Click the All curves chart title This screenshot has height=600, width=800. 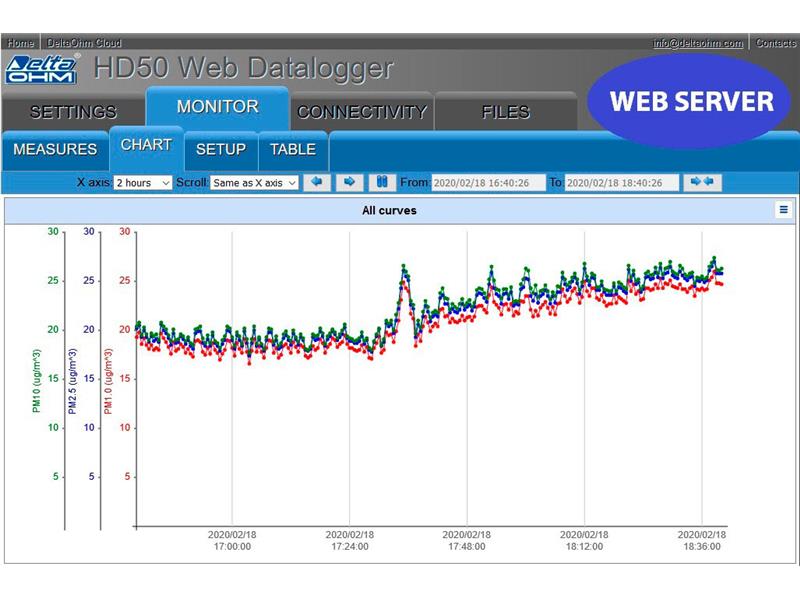pyautogui.click(x=389, y=210)
